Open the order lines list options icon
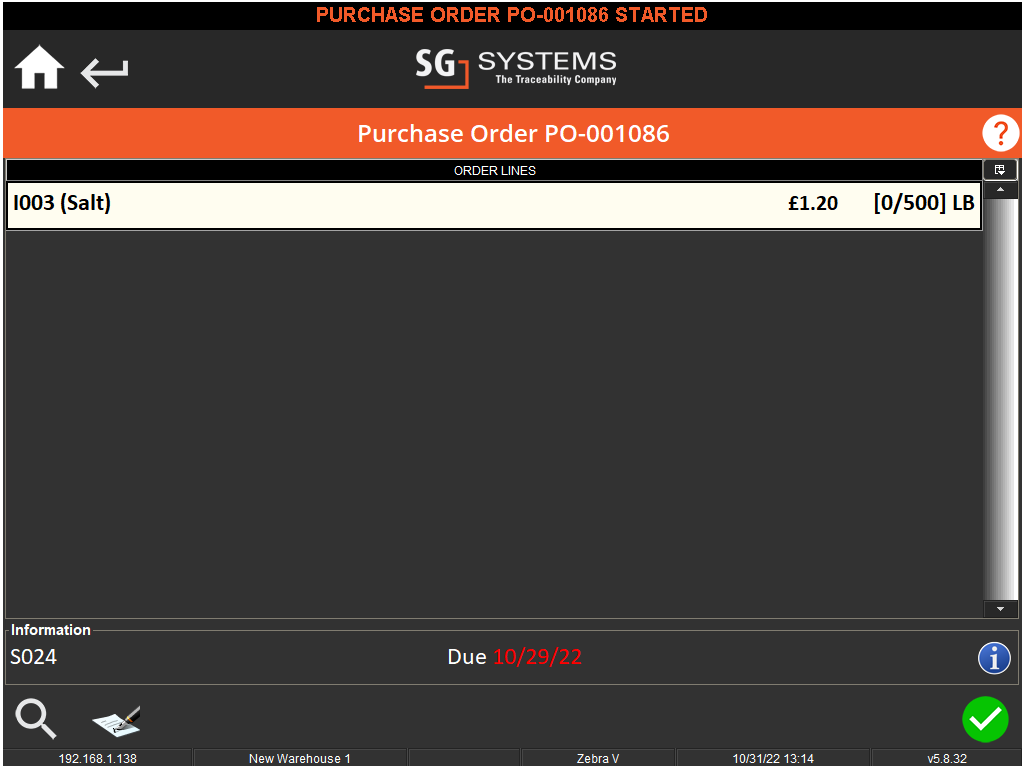Image resolution: width=1025 pixels, height=768 pixels. (x=1000, y=170)
